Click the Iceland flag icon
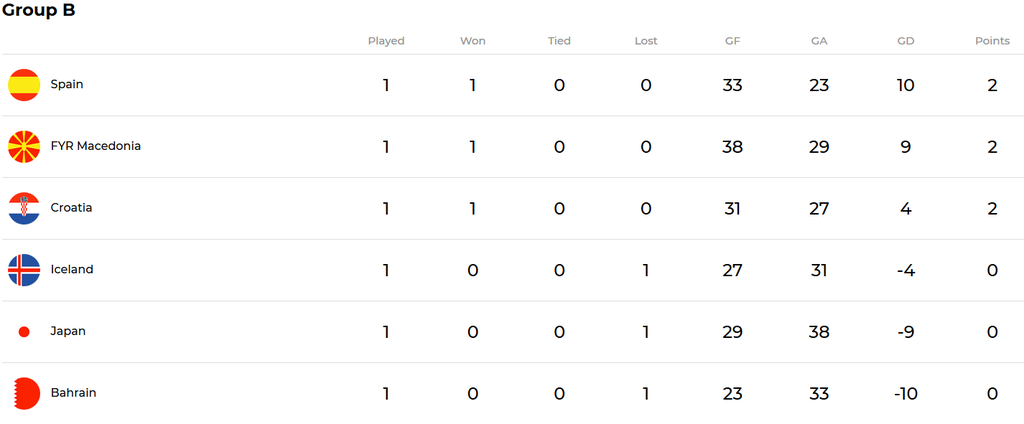This screenshot has width=1024, height=424. click(24, 270)
